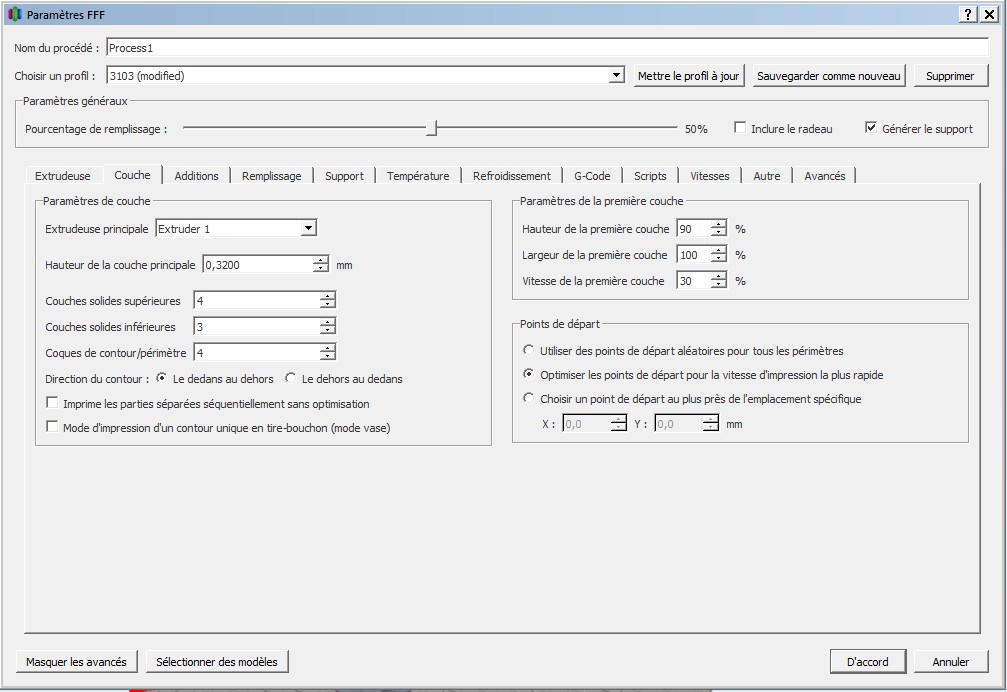Click the help question mark button

pyautogui.click(x=969, y=14)
